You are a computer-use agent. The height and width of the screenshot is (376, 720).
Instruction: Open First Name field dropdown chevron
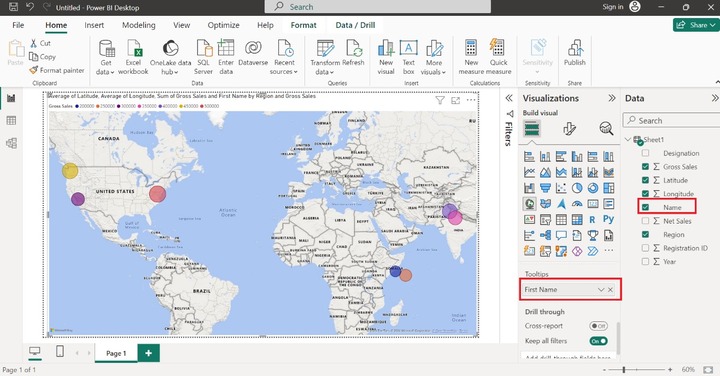pyautogui.click(x=601, y=290)
